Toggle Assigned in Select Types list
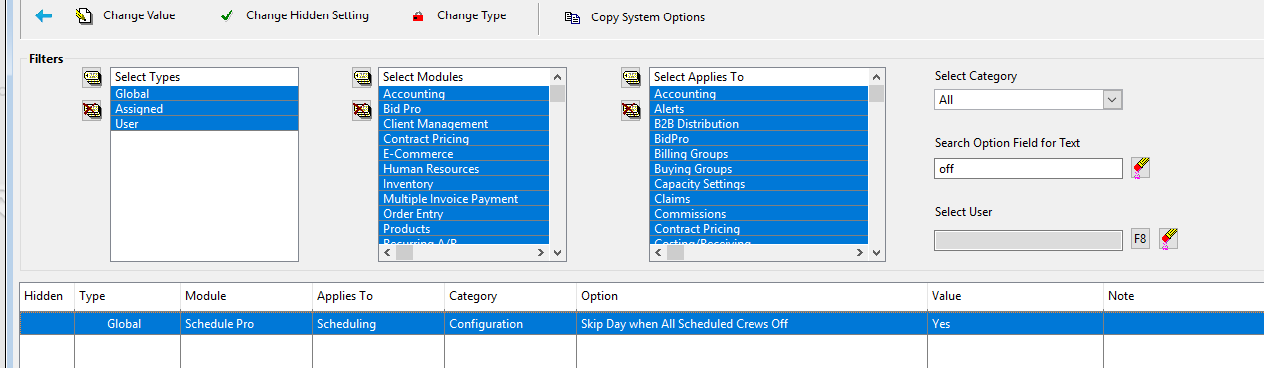Viewport: 1264px width, 368px height. point(204,109)
